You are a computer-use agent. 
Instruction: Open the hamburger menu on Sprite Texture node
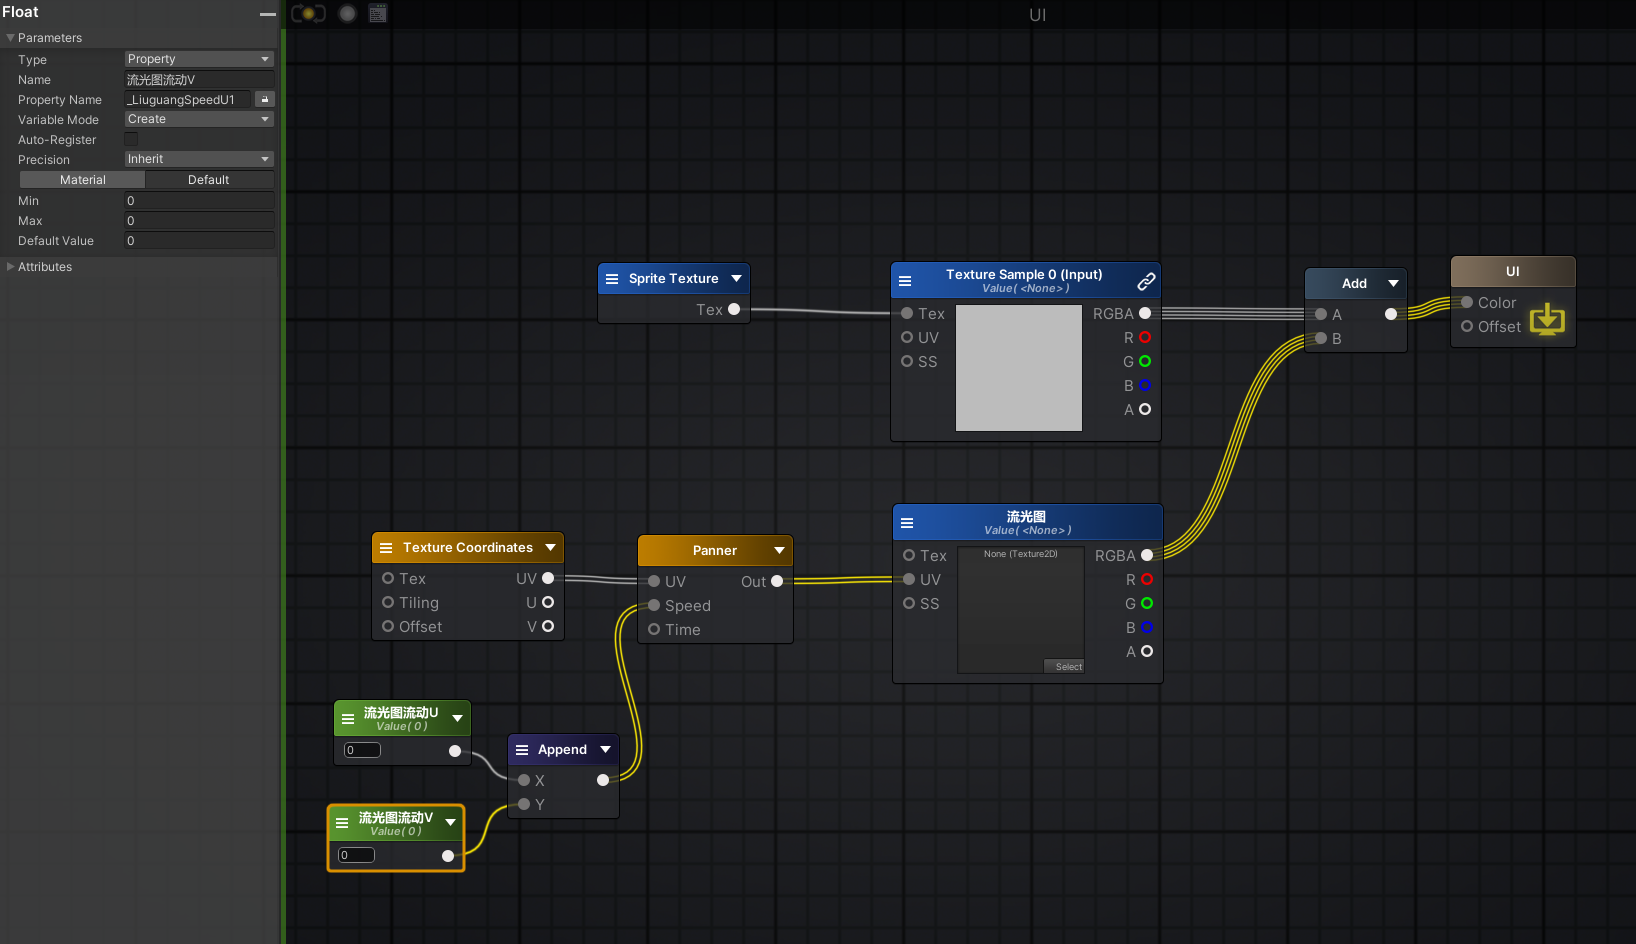coord(612,279)
